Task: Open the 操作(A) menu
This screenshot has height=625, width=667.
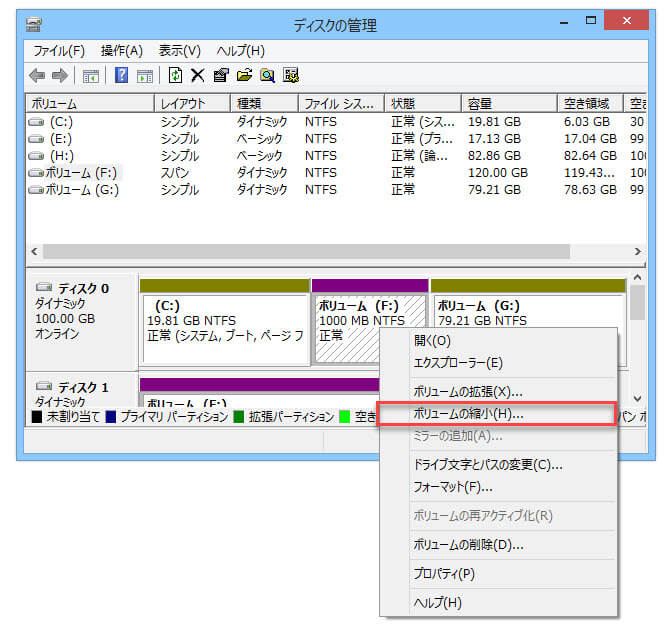Action: click(122, 51)
